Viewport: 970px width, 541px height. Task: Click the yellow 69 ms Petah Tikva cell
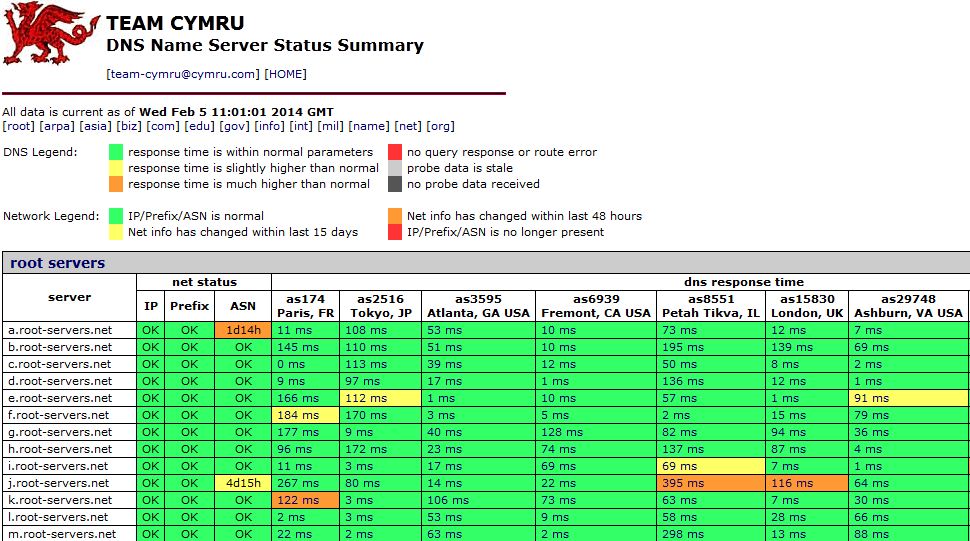[x=711, y=466]
